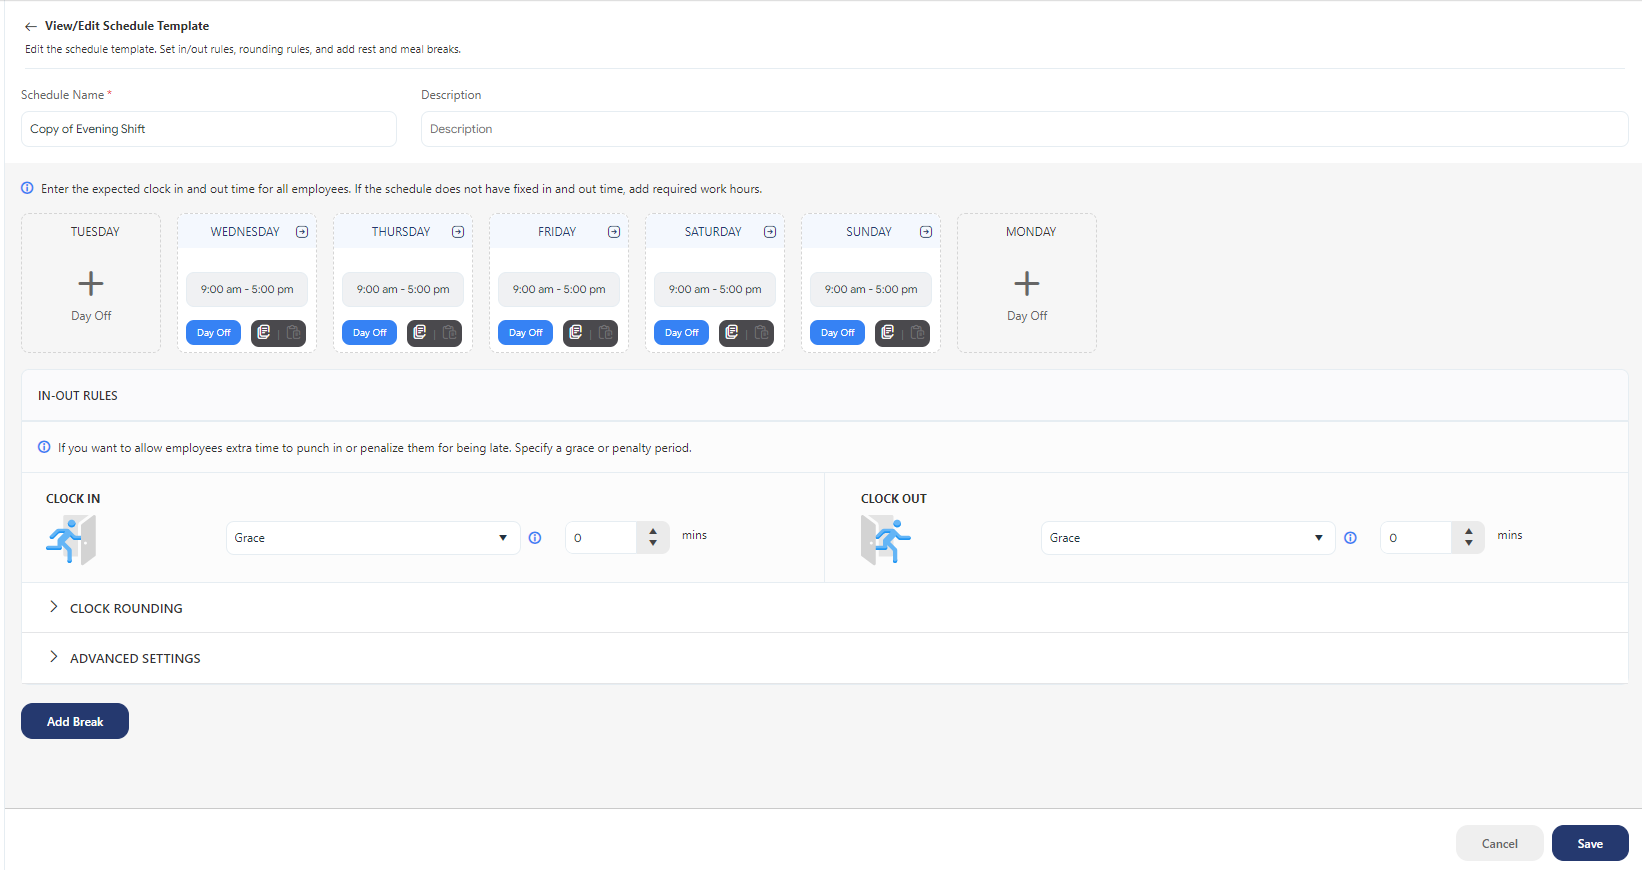Open the Clock Out Grace dropdown
Screen dimensions: 1642x870
click(1187, 538)
